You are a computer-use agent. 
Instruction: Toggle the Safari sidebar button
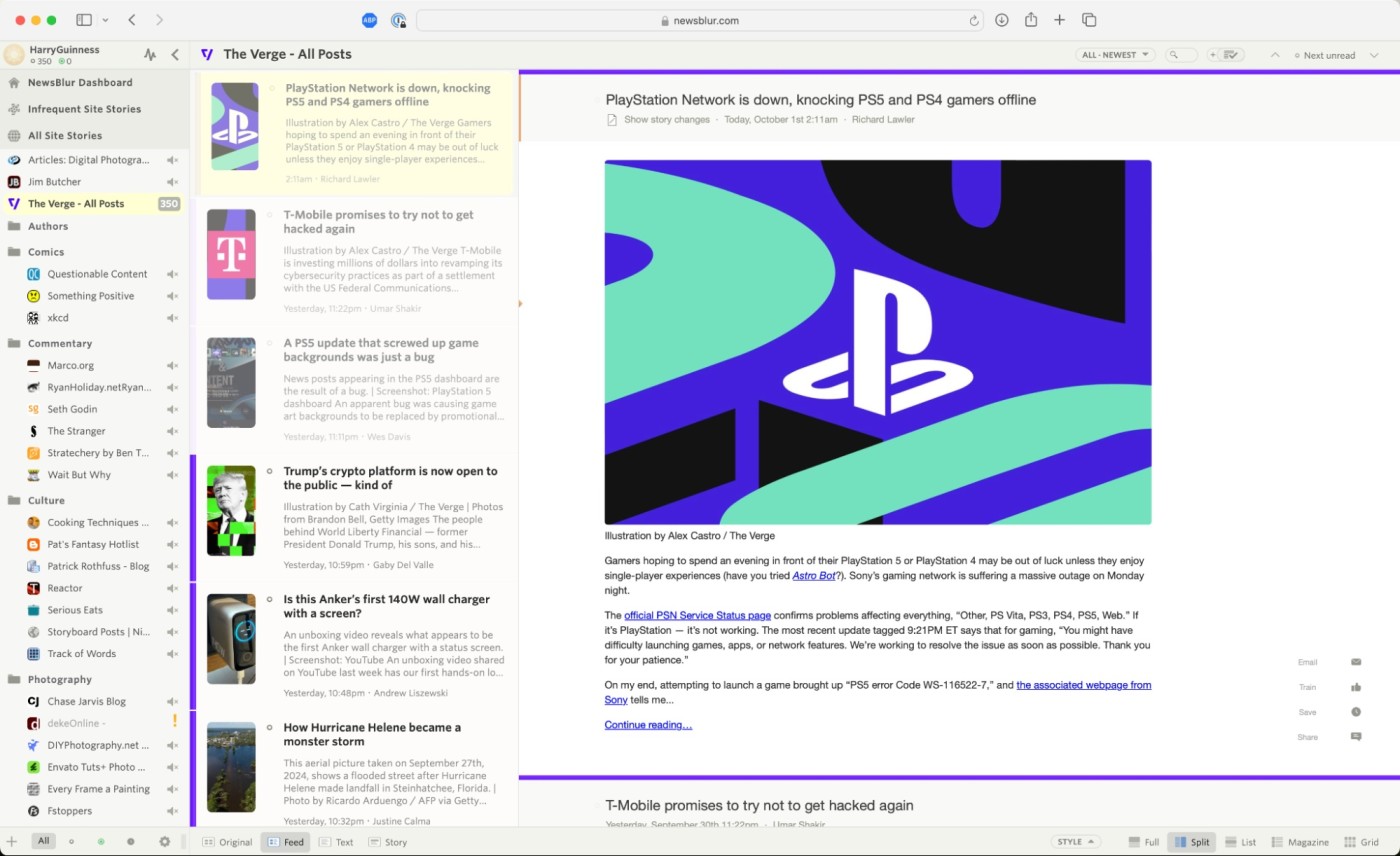[84, 20]
